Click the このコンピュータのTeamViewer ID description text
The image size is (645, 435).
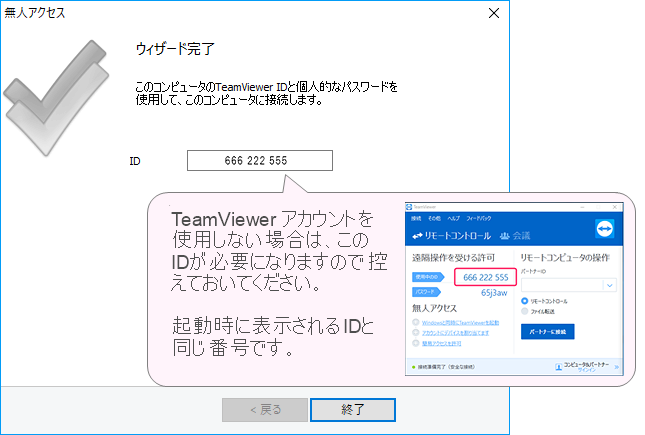point(267,93)
